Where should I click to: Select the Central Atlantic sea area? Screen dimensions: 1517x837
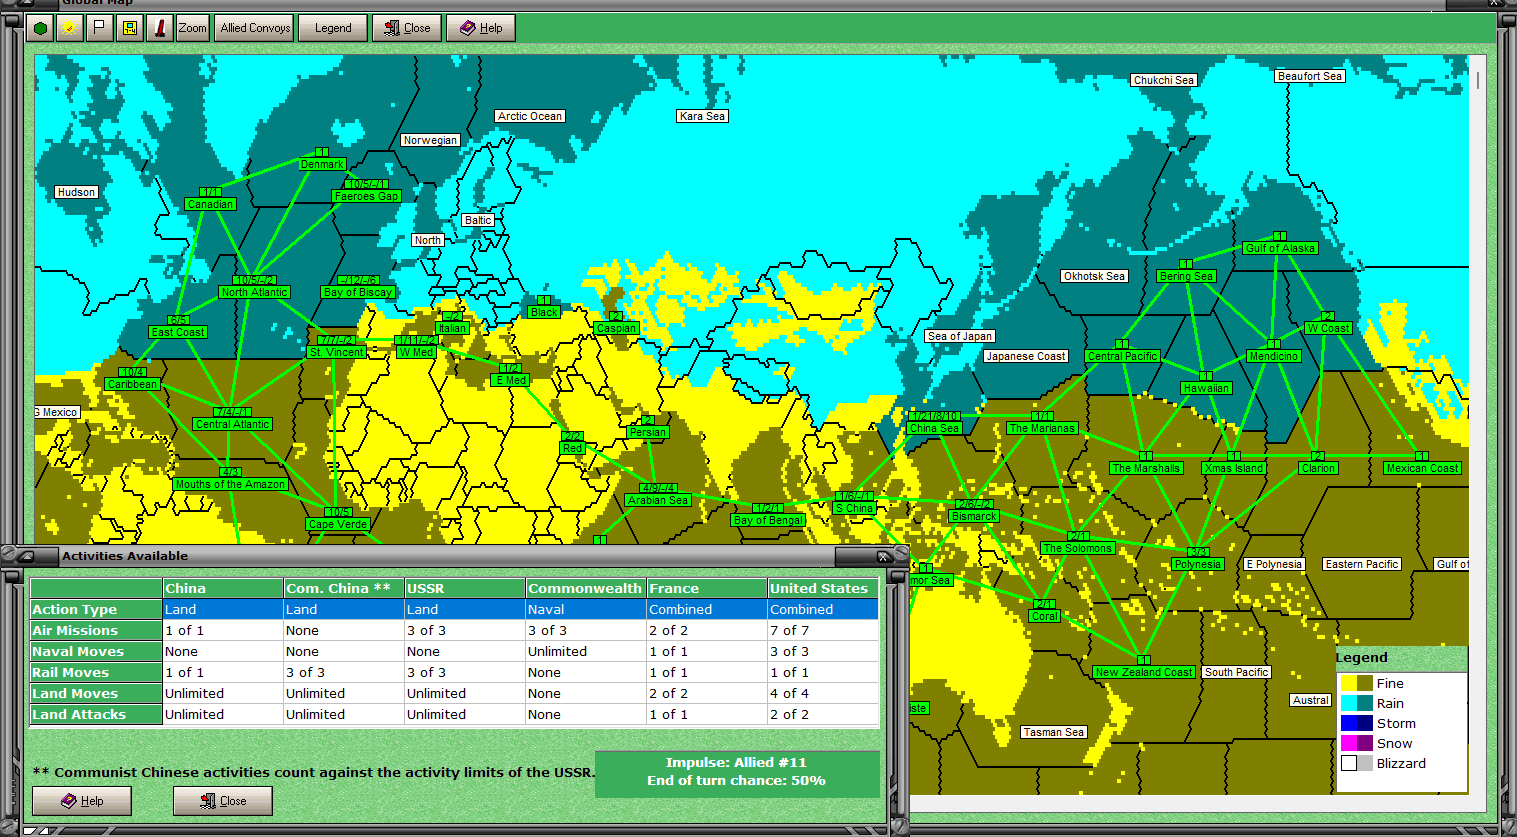click(233, 424)
